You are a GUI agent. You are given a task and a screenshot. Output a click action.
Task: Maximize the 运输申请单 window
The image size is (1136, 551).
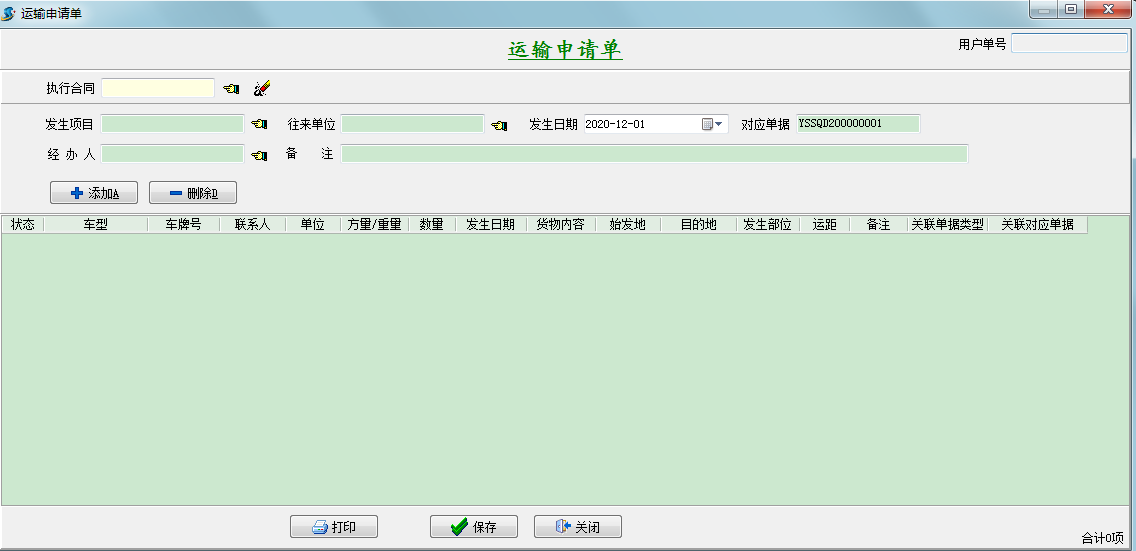[x=1070, y=9]
